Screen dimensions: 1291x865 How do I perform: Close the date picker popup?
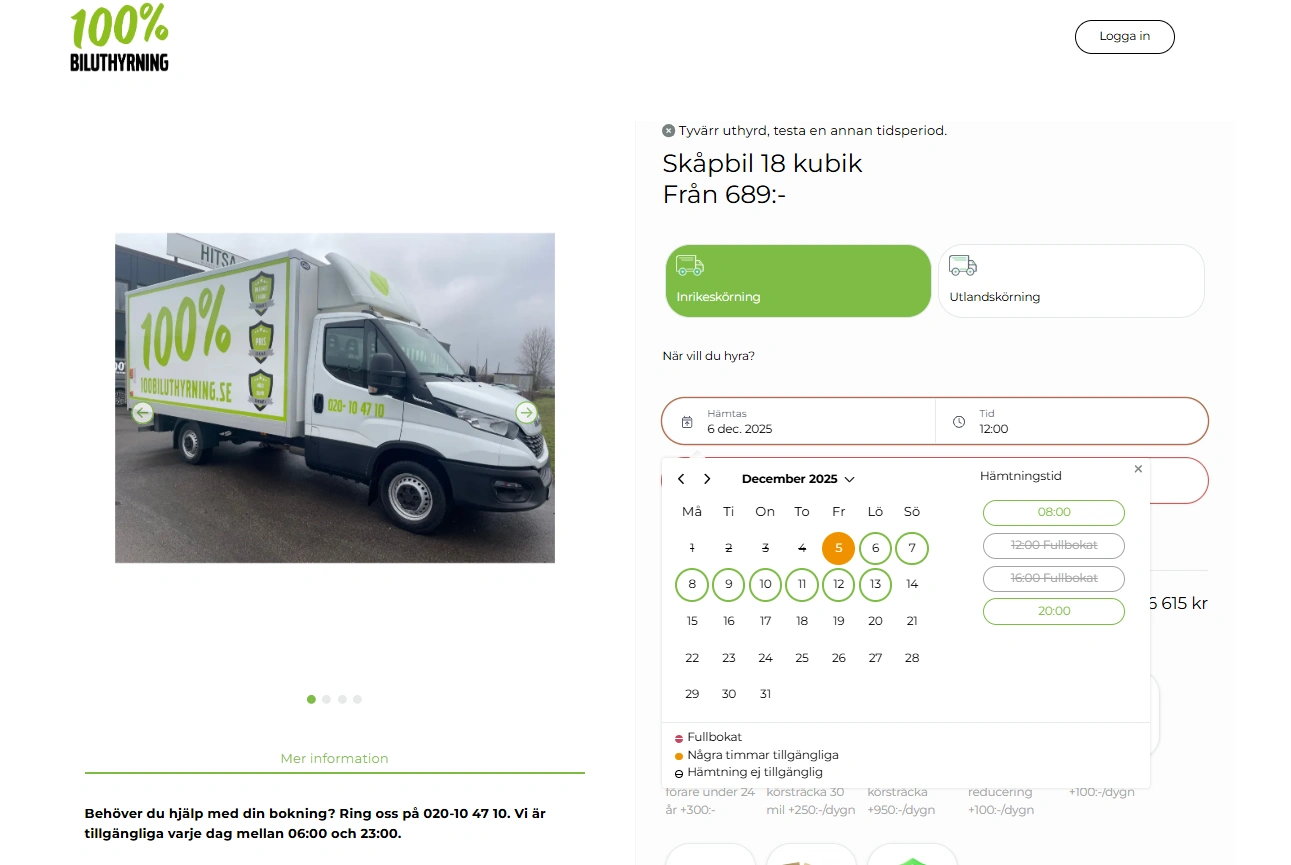1138,469
